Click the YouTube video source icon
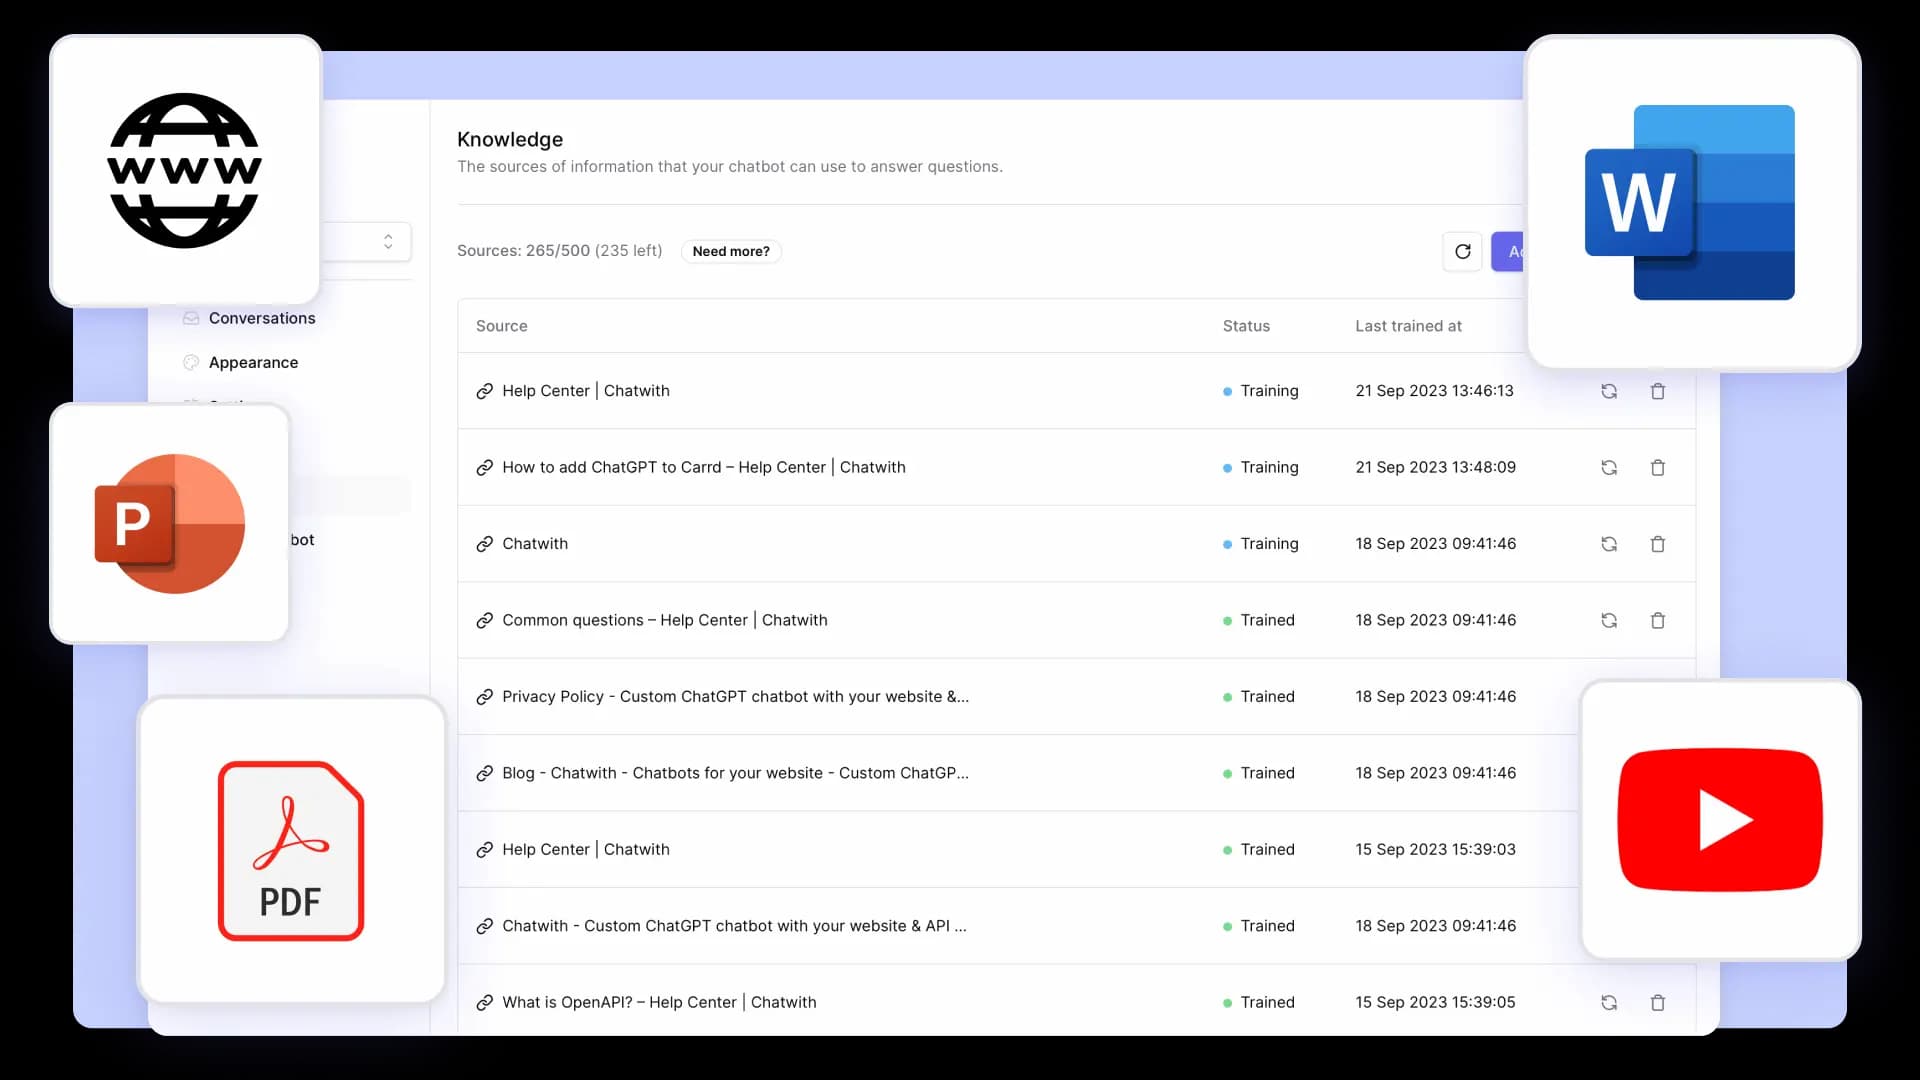The height and width of the screenshot is (1080, 1920). [1720, 820]
